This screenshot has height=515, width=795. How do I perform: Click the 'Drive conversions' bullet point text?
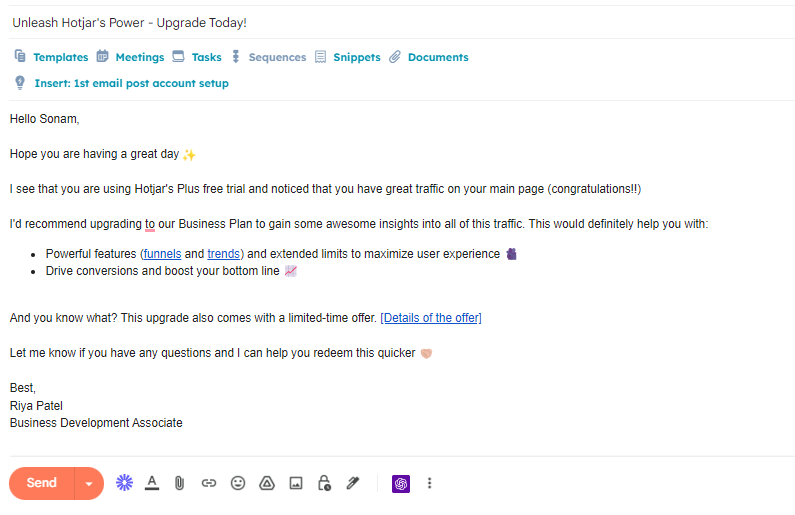coord(163,271)
